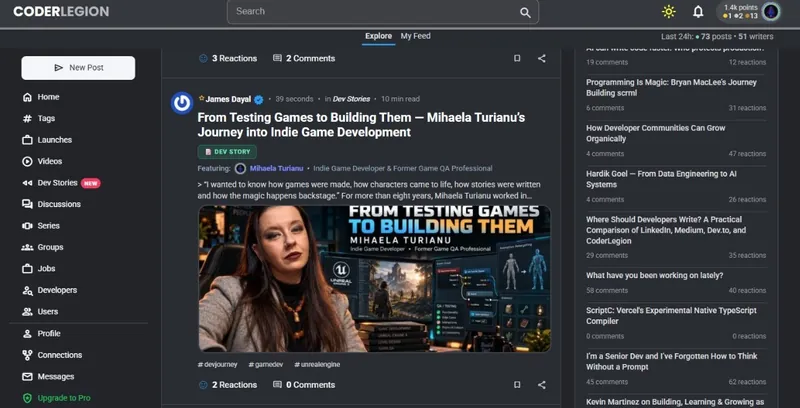Open I'm a Senior Dev post link
The height and width of the screenshot is (408, 800).
(671, 362)
